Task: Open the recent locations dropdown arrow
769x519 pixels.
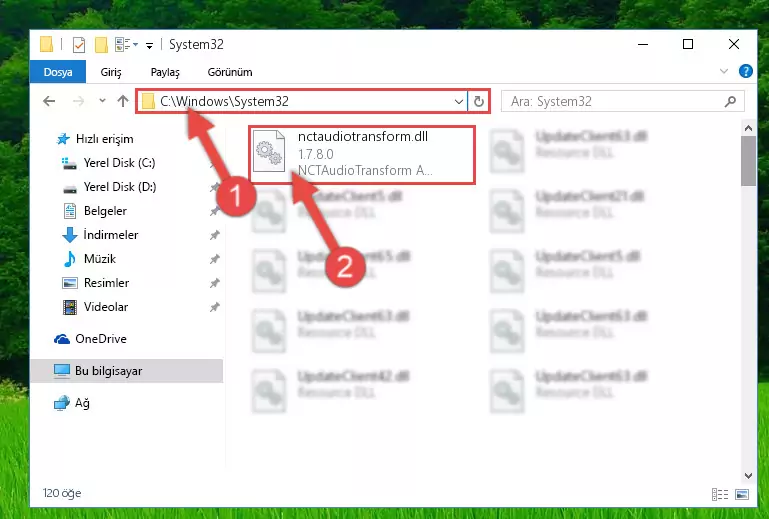Action: 102,101
